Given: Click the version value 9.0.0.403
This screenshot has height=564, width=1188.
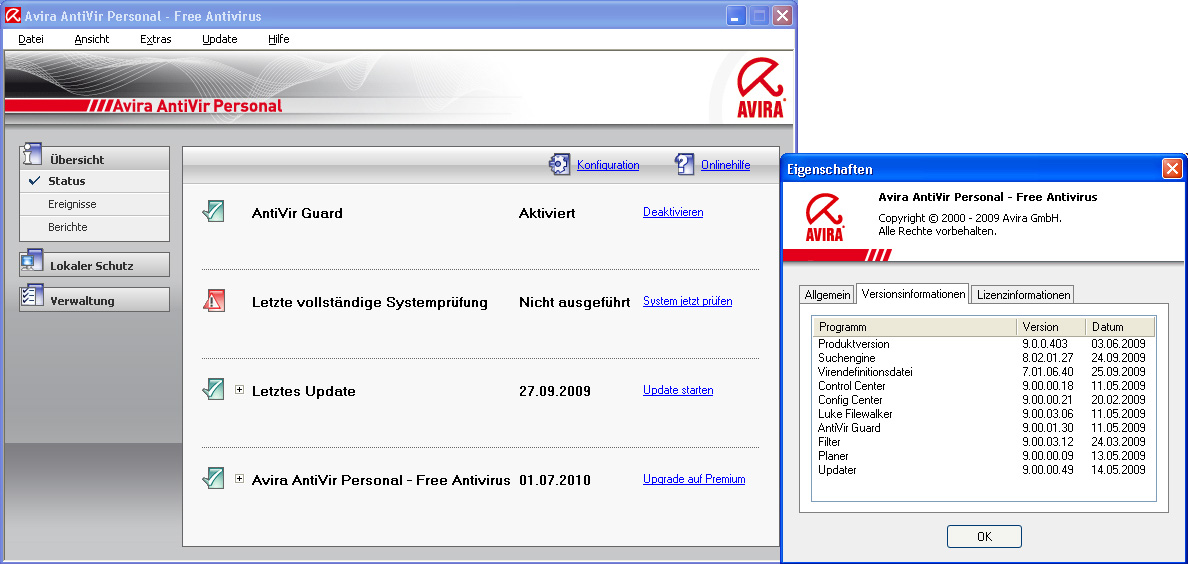Looking at the screenshot, I should pos(1045,344).
